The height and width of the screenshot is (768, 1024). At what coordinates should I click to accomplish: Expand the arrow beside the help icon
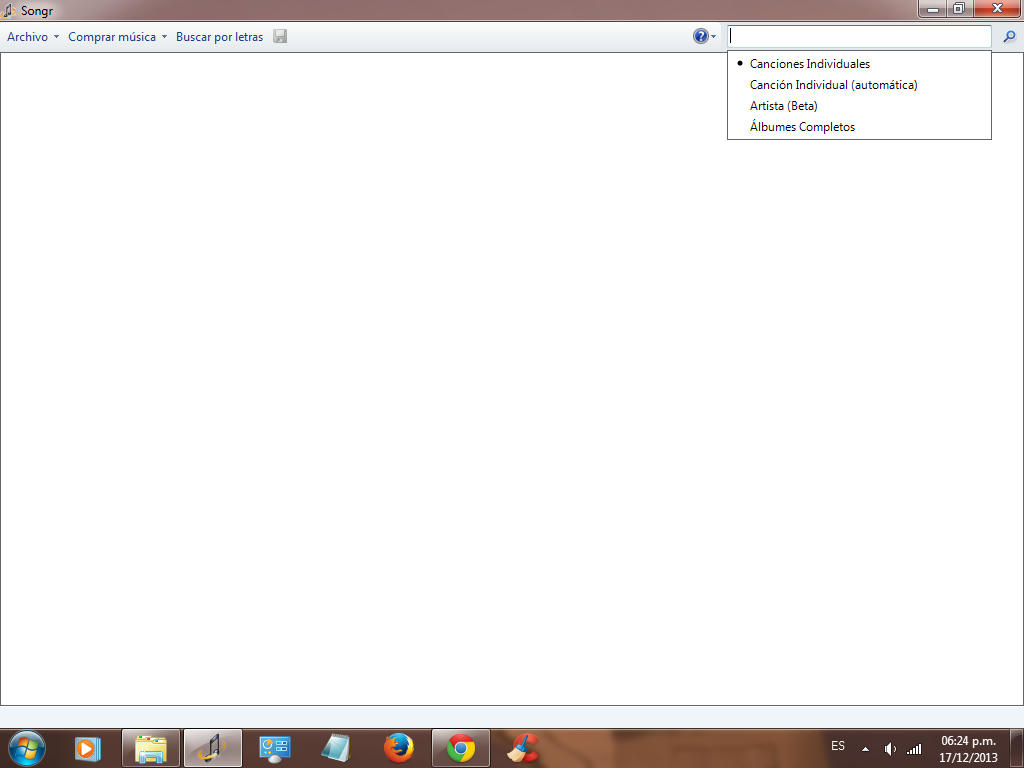click(x=713, y=37)
